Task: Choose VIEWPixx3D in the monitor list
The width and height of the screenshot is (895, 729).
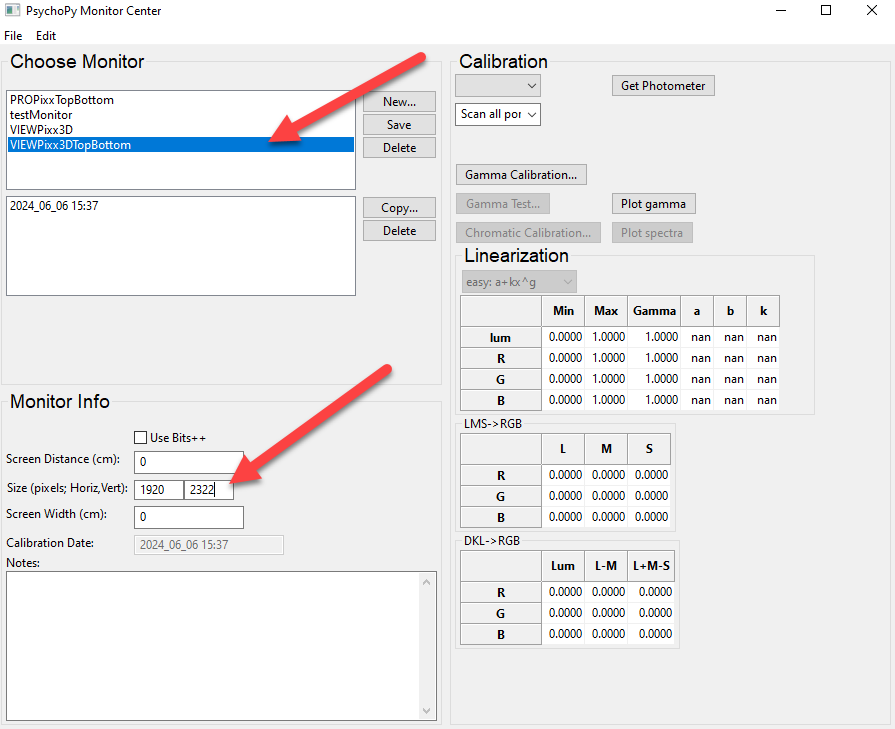Action: coord(41,129)
